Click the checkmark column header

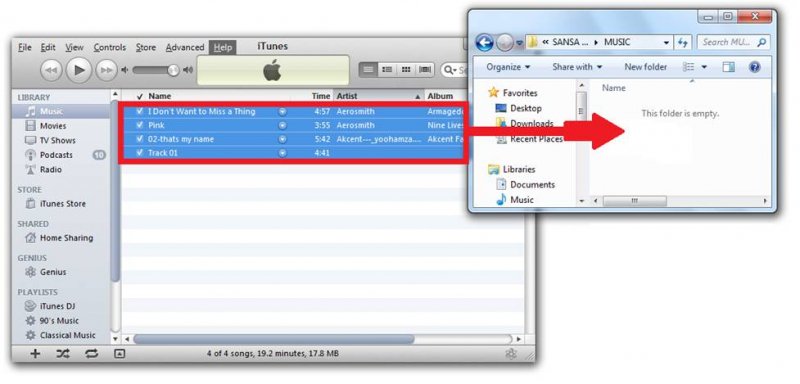[140, 96]
